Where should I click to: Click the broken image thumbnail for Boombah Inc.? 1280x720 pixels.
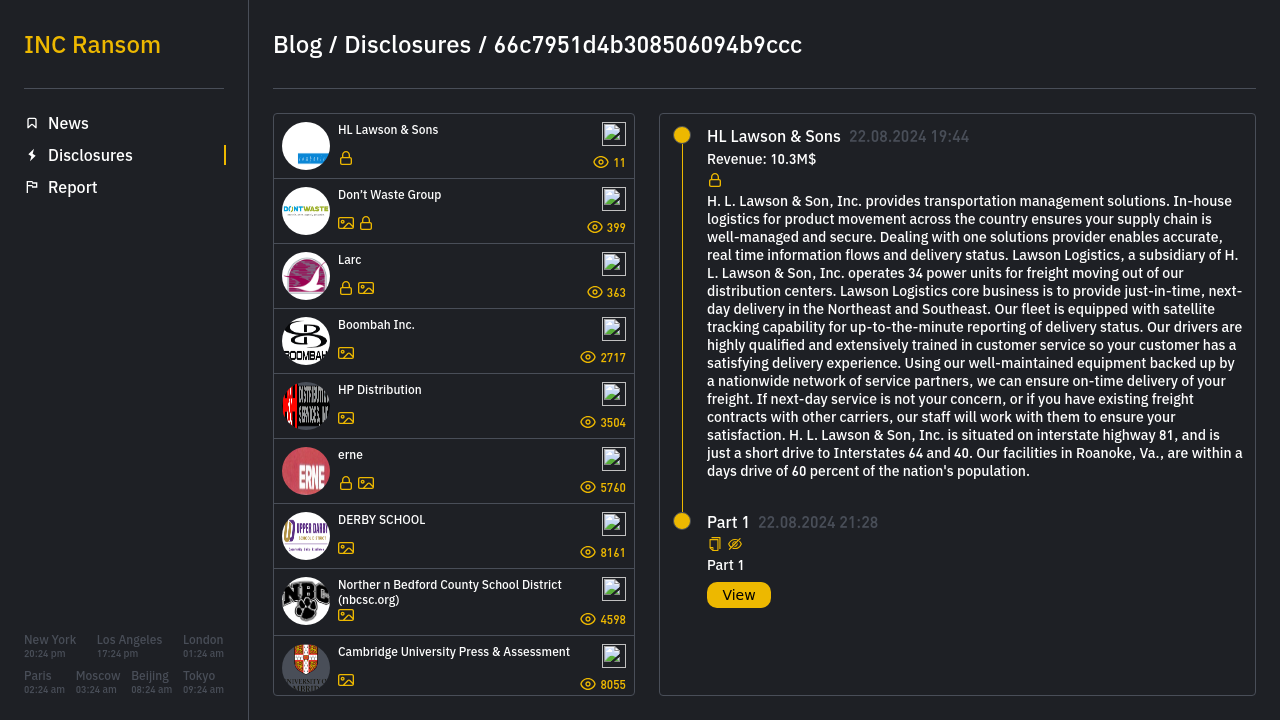coord(614,329)
